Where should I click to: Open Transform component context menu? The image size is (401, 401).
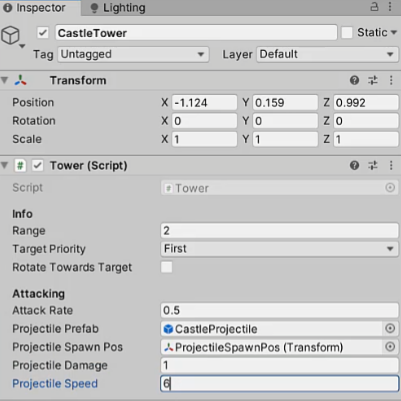click(x=391, y=80)
